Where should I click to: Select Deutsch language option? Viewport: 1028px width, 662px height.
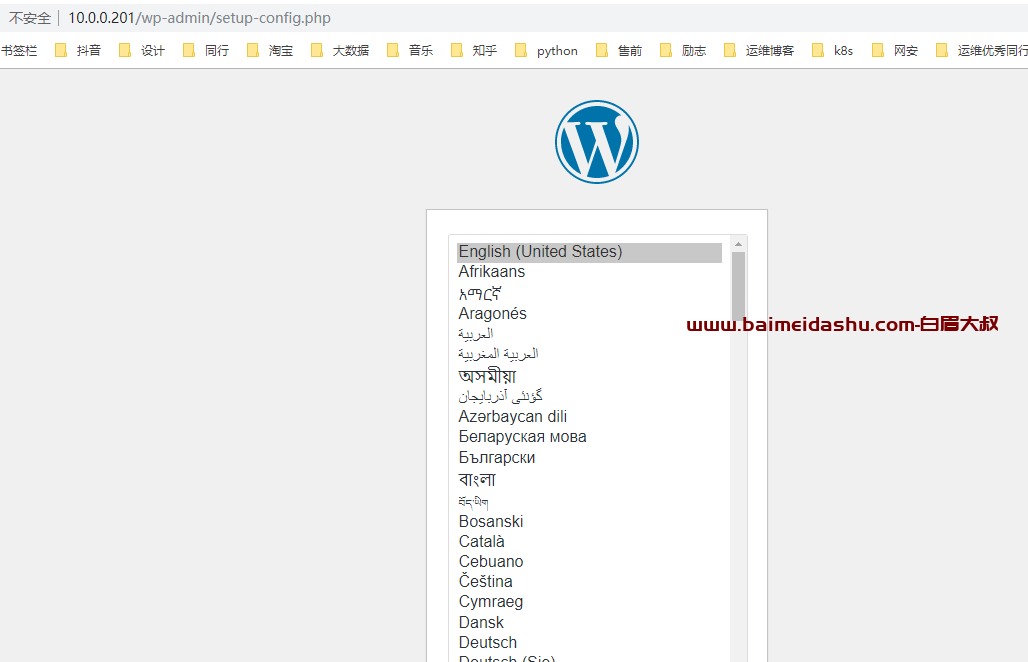coord(589,642)
